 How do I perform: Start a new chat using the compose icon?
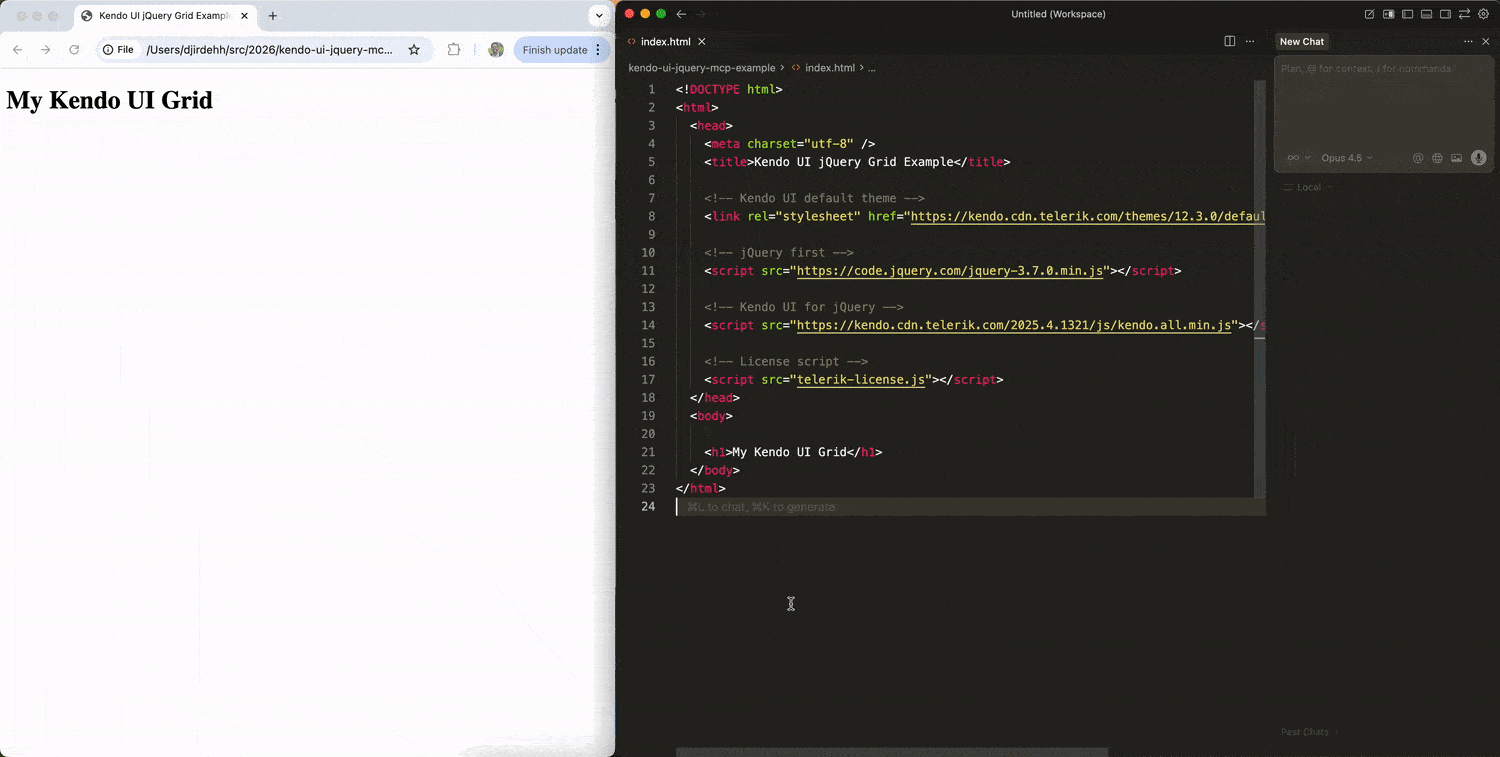(x=1370, y=14)
